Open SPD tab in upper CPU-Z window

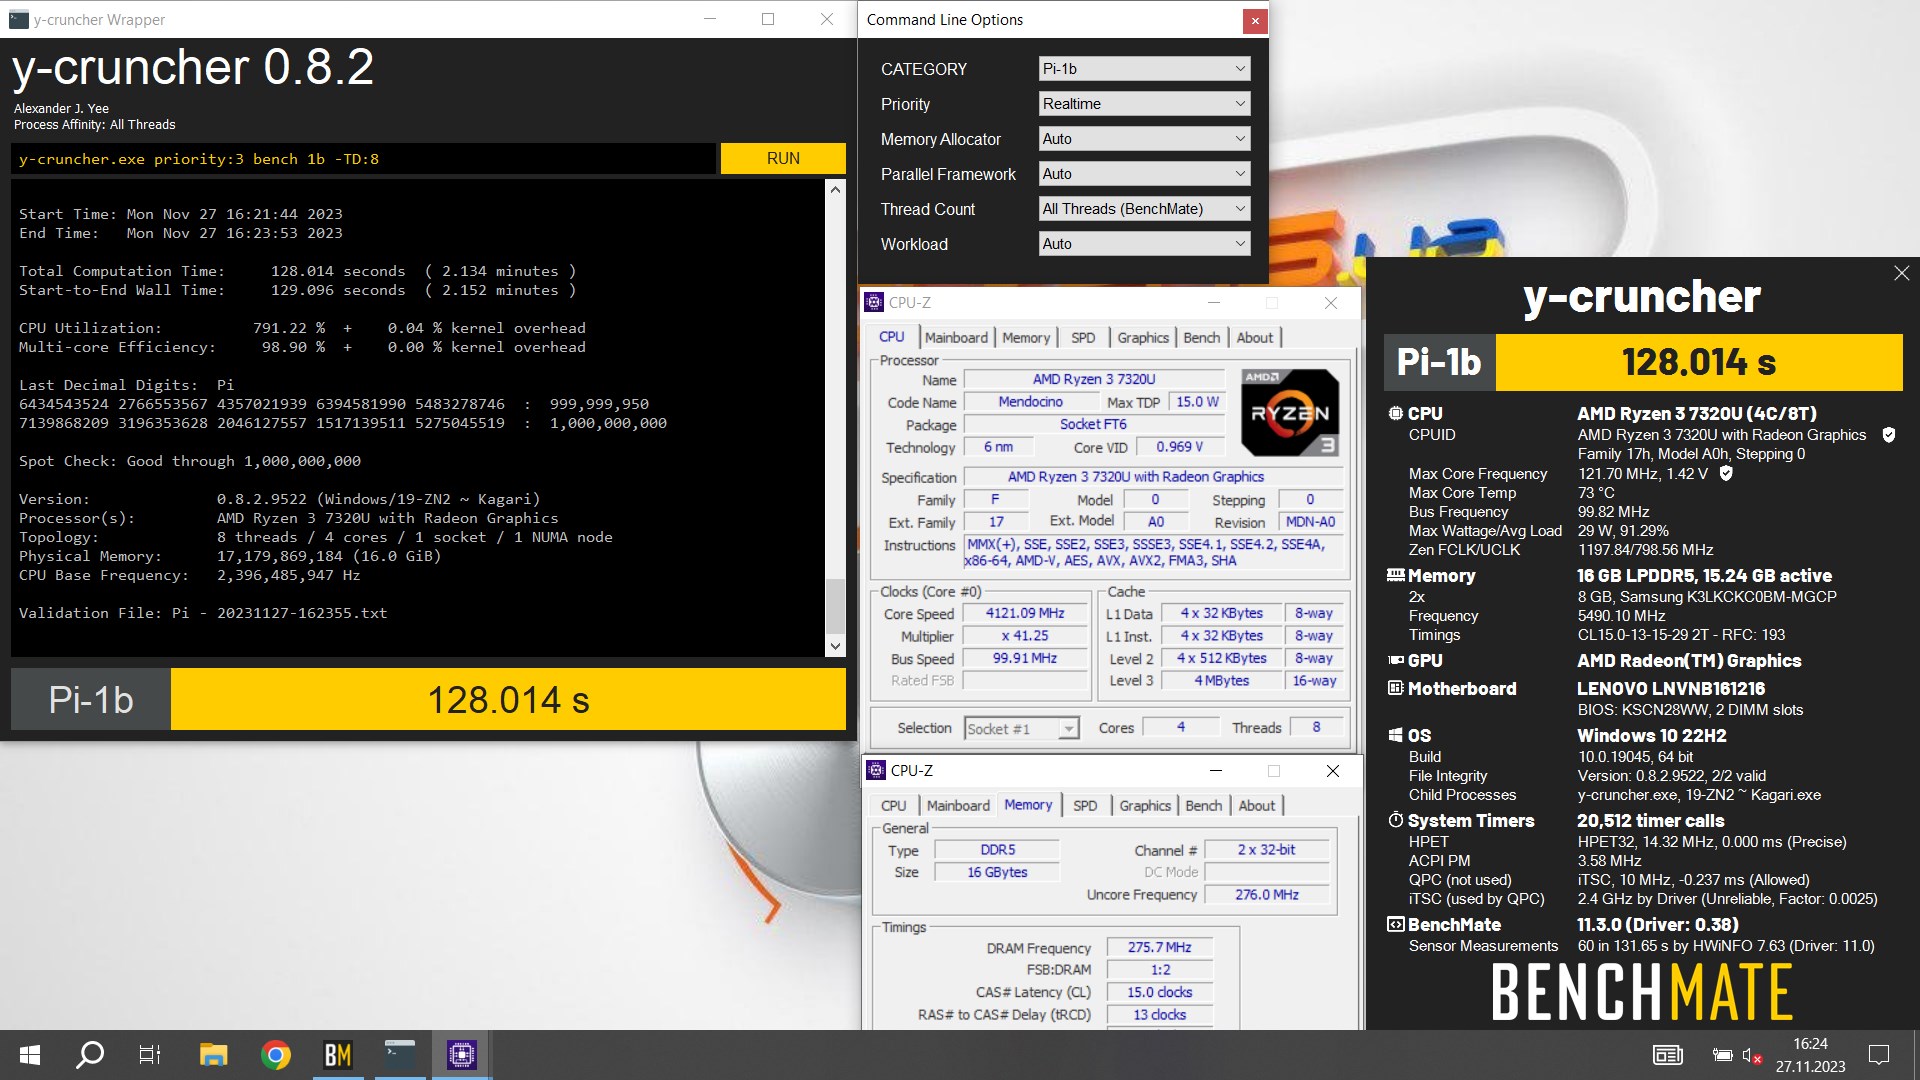[x=1083, y=338]
